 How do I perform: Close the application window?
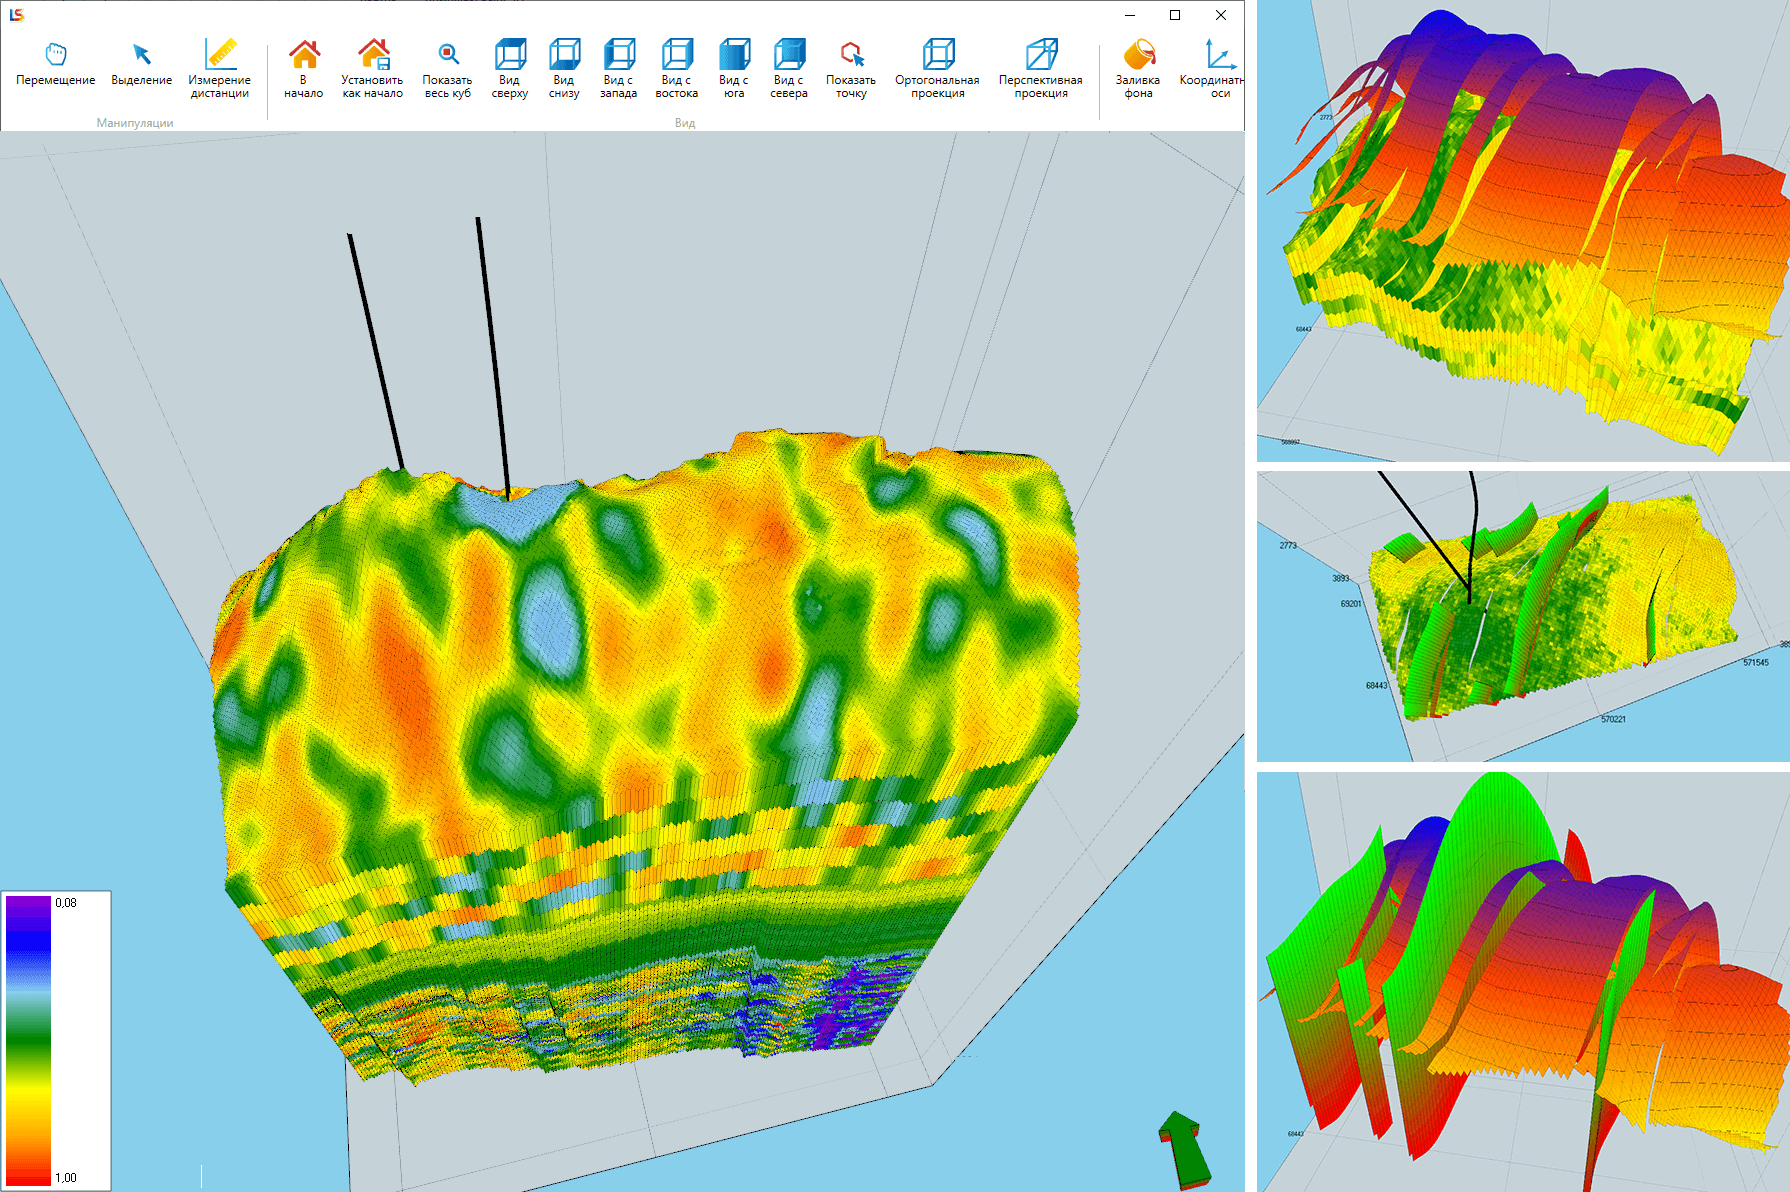coord(1221,15)
